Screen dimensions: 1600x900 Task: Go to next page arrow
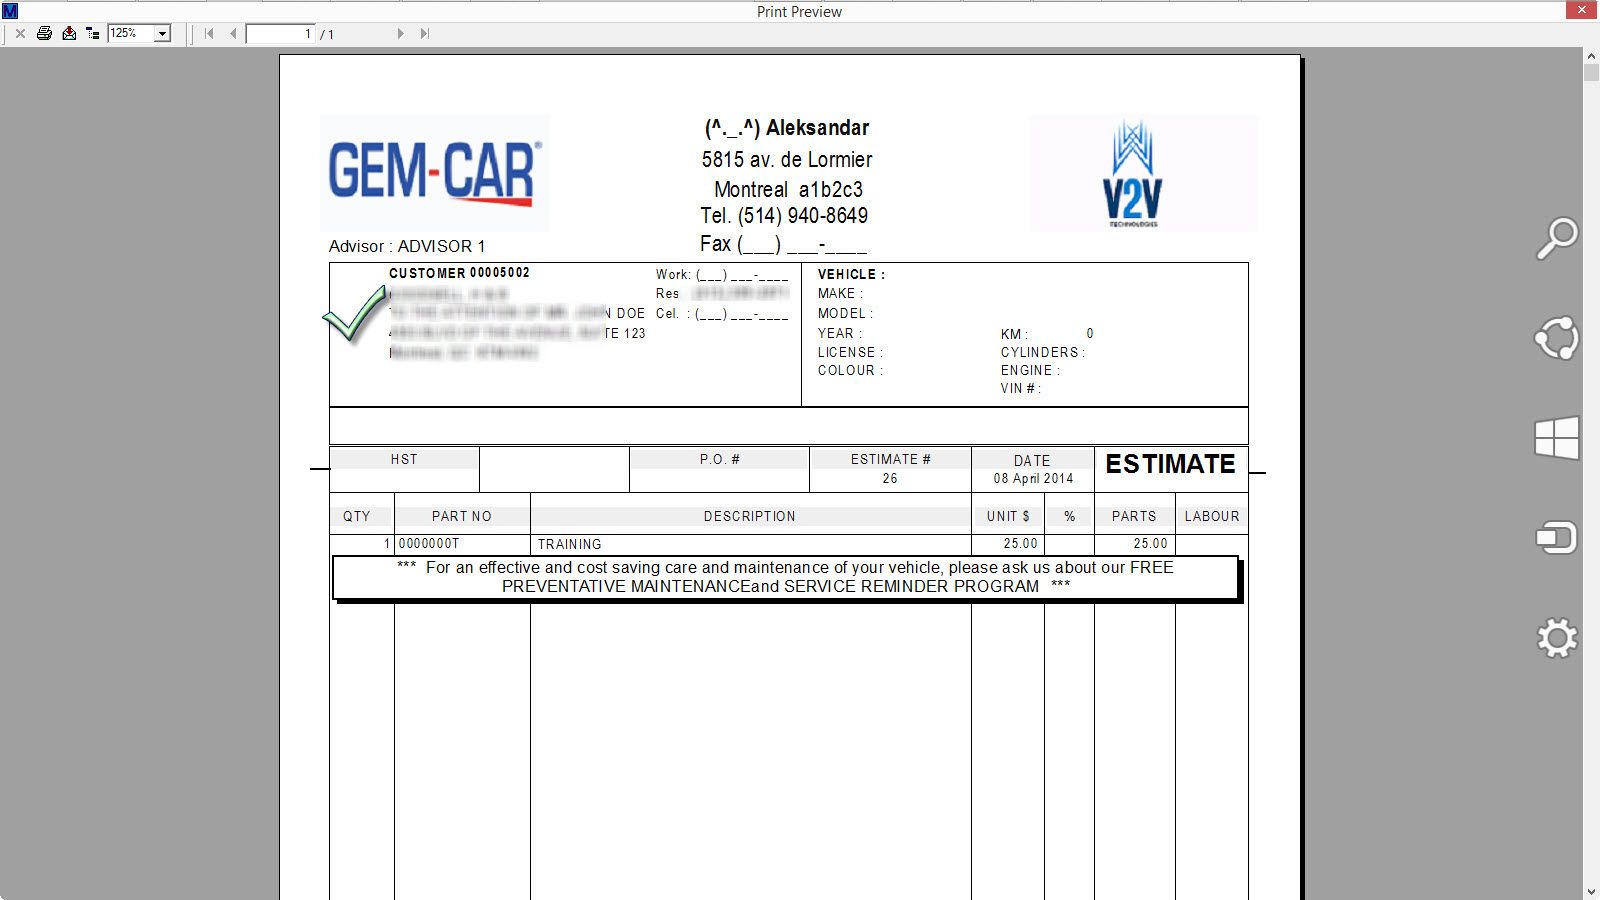pyautogui.click(x=400, y=33)
